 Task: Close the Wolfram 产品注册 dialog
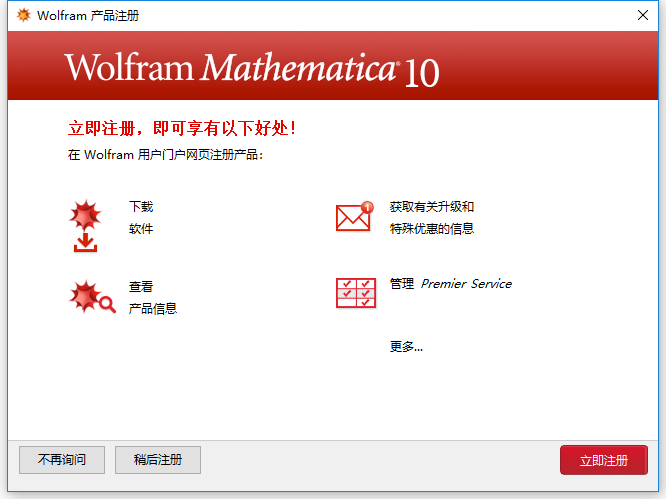(x=643, y=15)
